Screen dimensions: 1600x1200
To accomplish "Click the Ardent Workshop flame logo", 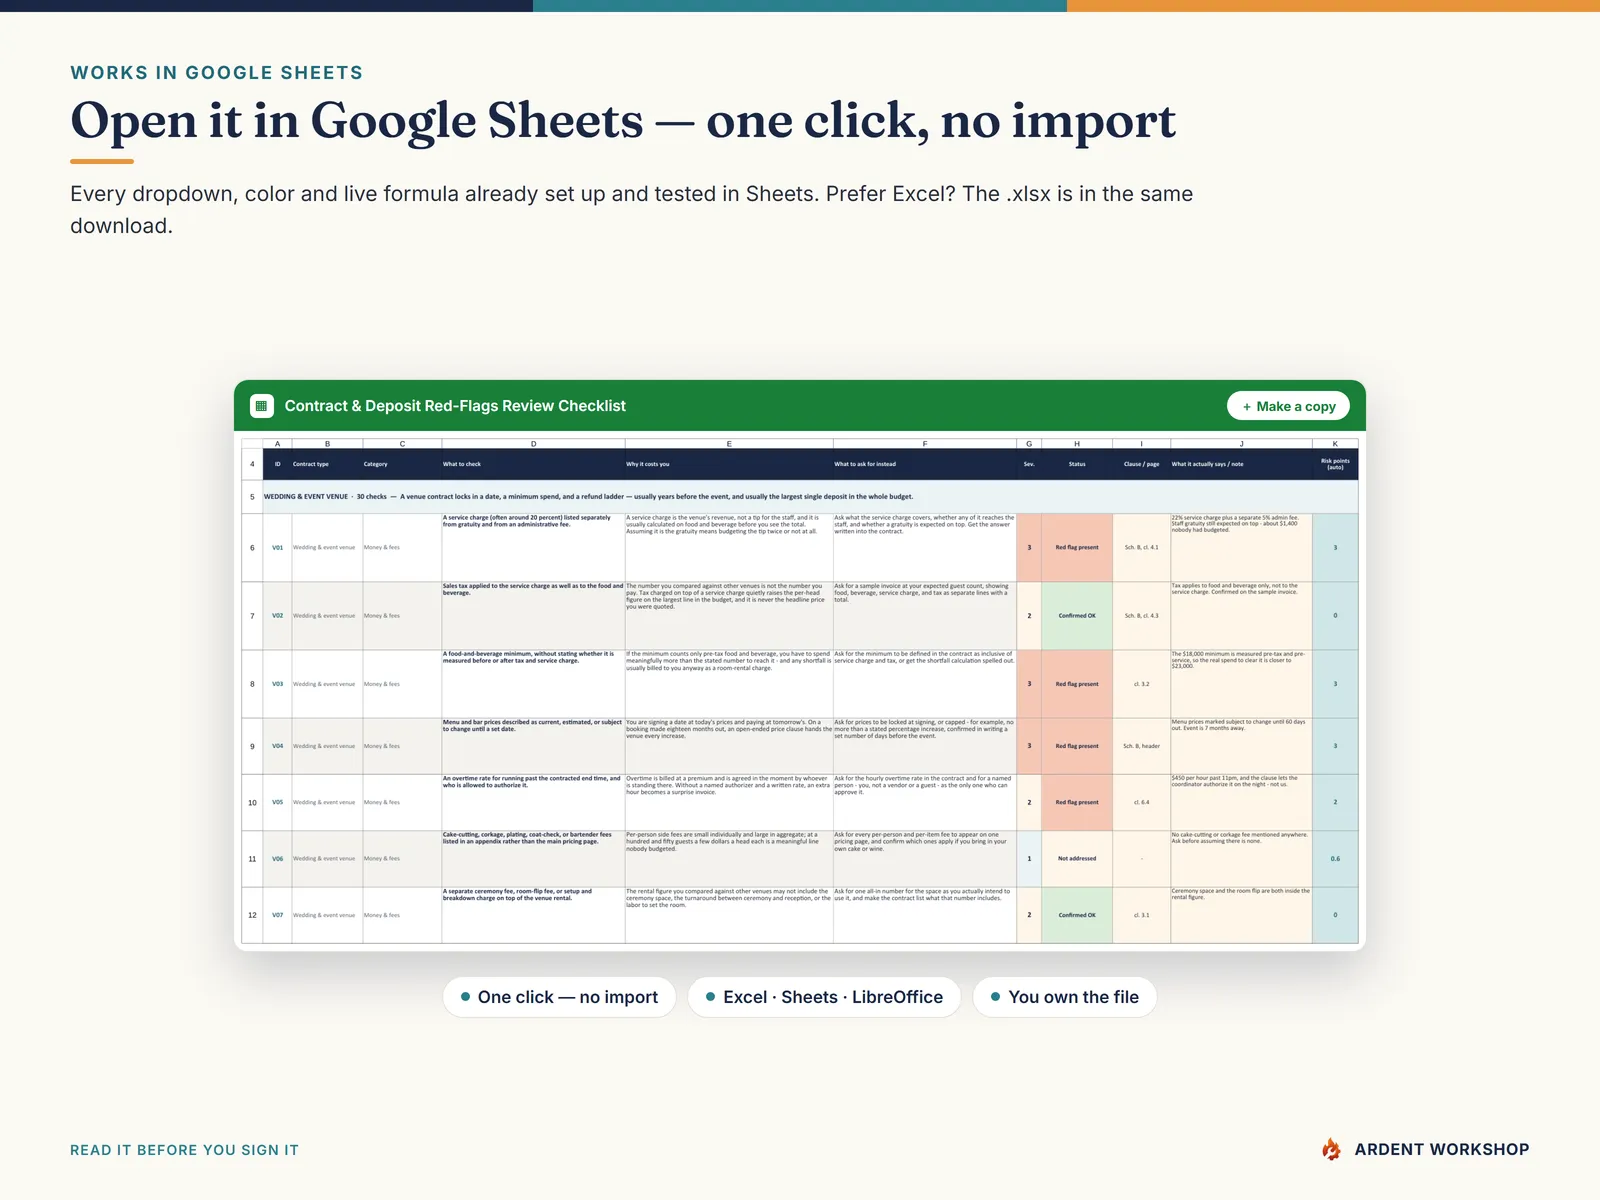I will coord(1331,1150).
